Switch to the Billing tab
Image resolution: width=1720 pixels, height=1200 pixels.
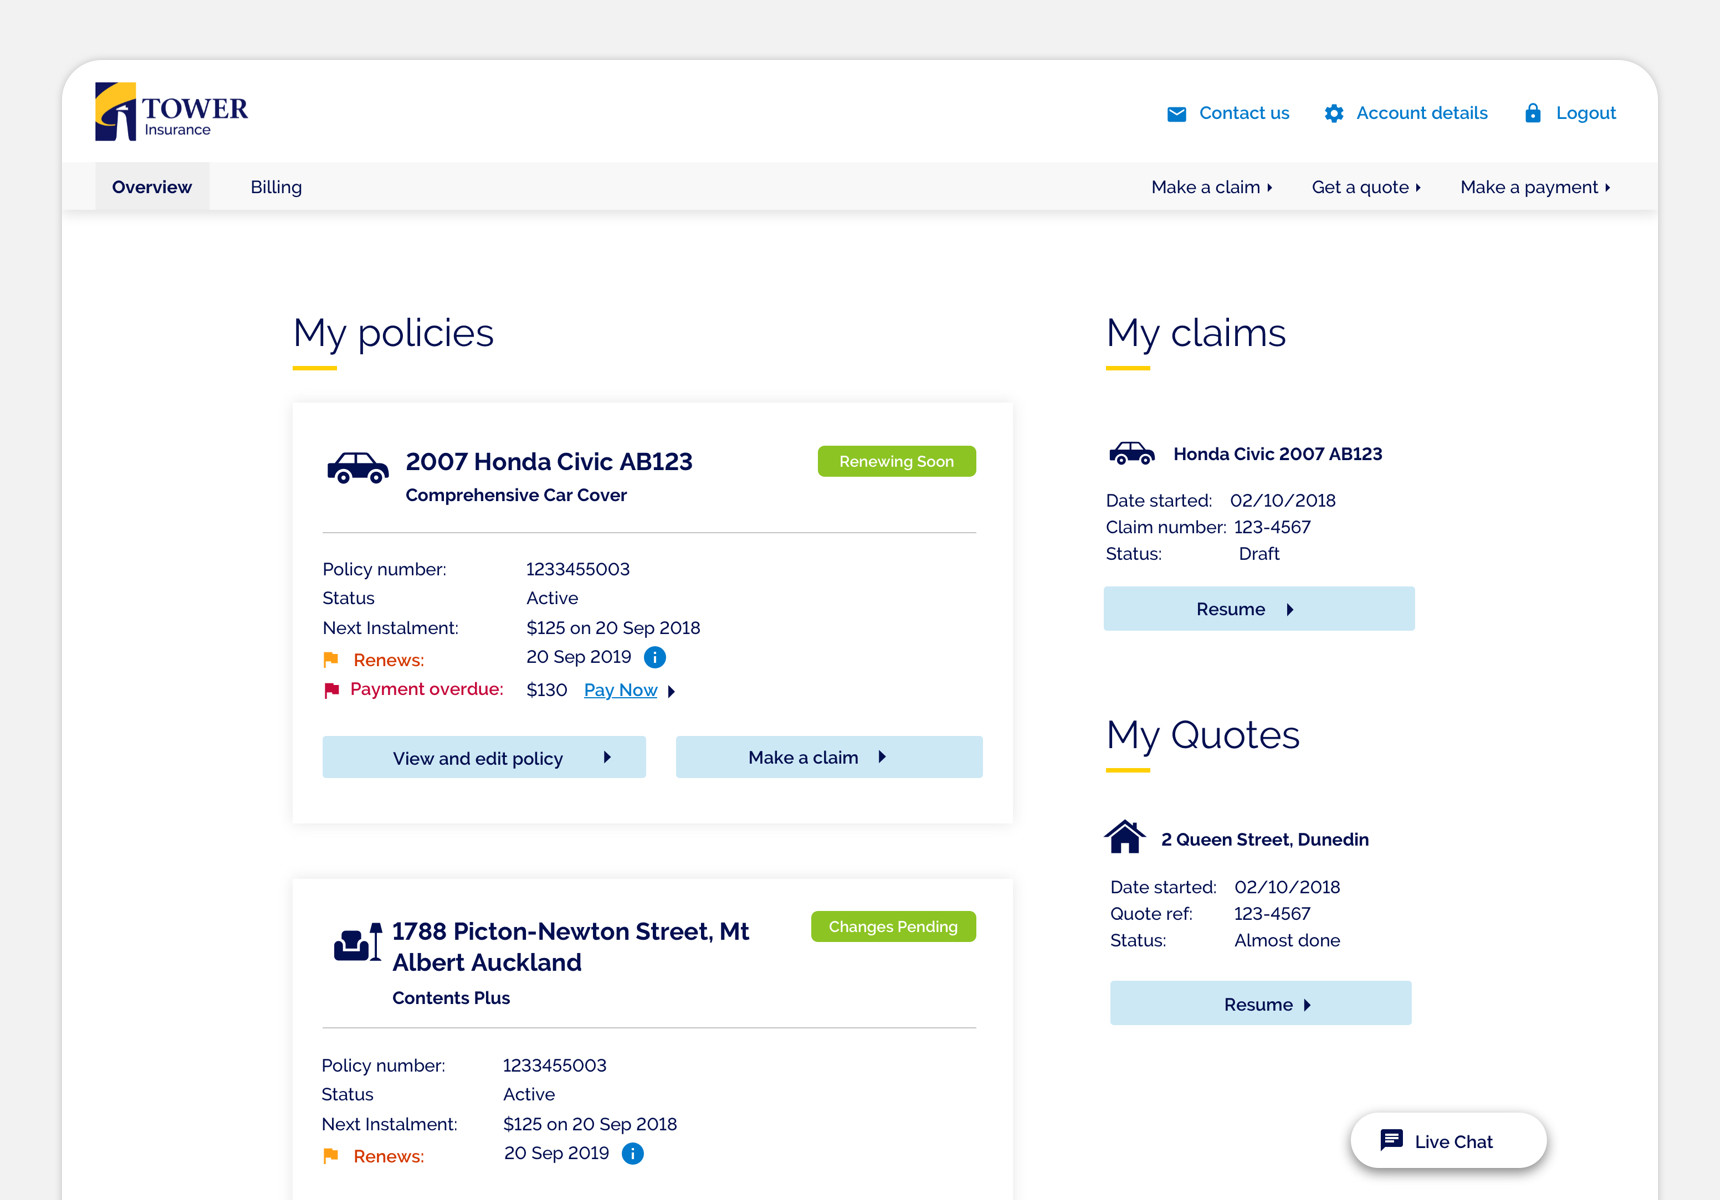[276, 187]
